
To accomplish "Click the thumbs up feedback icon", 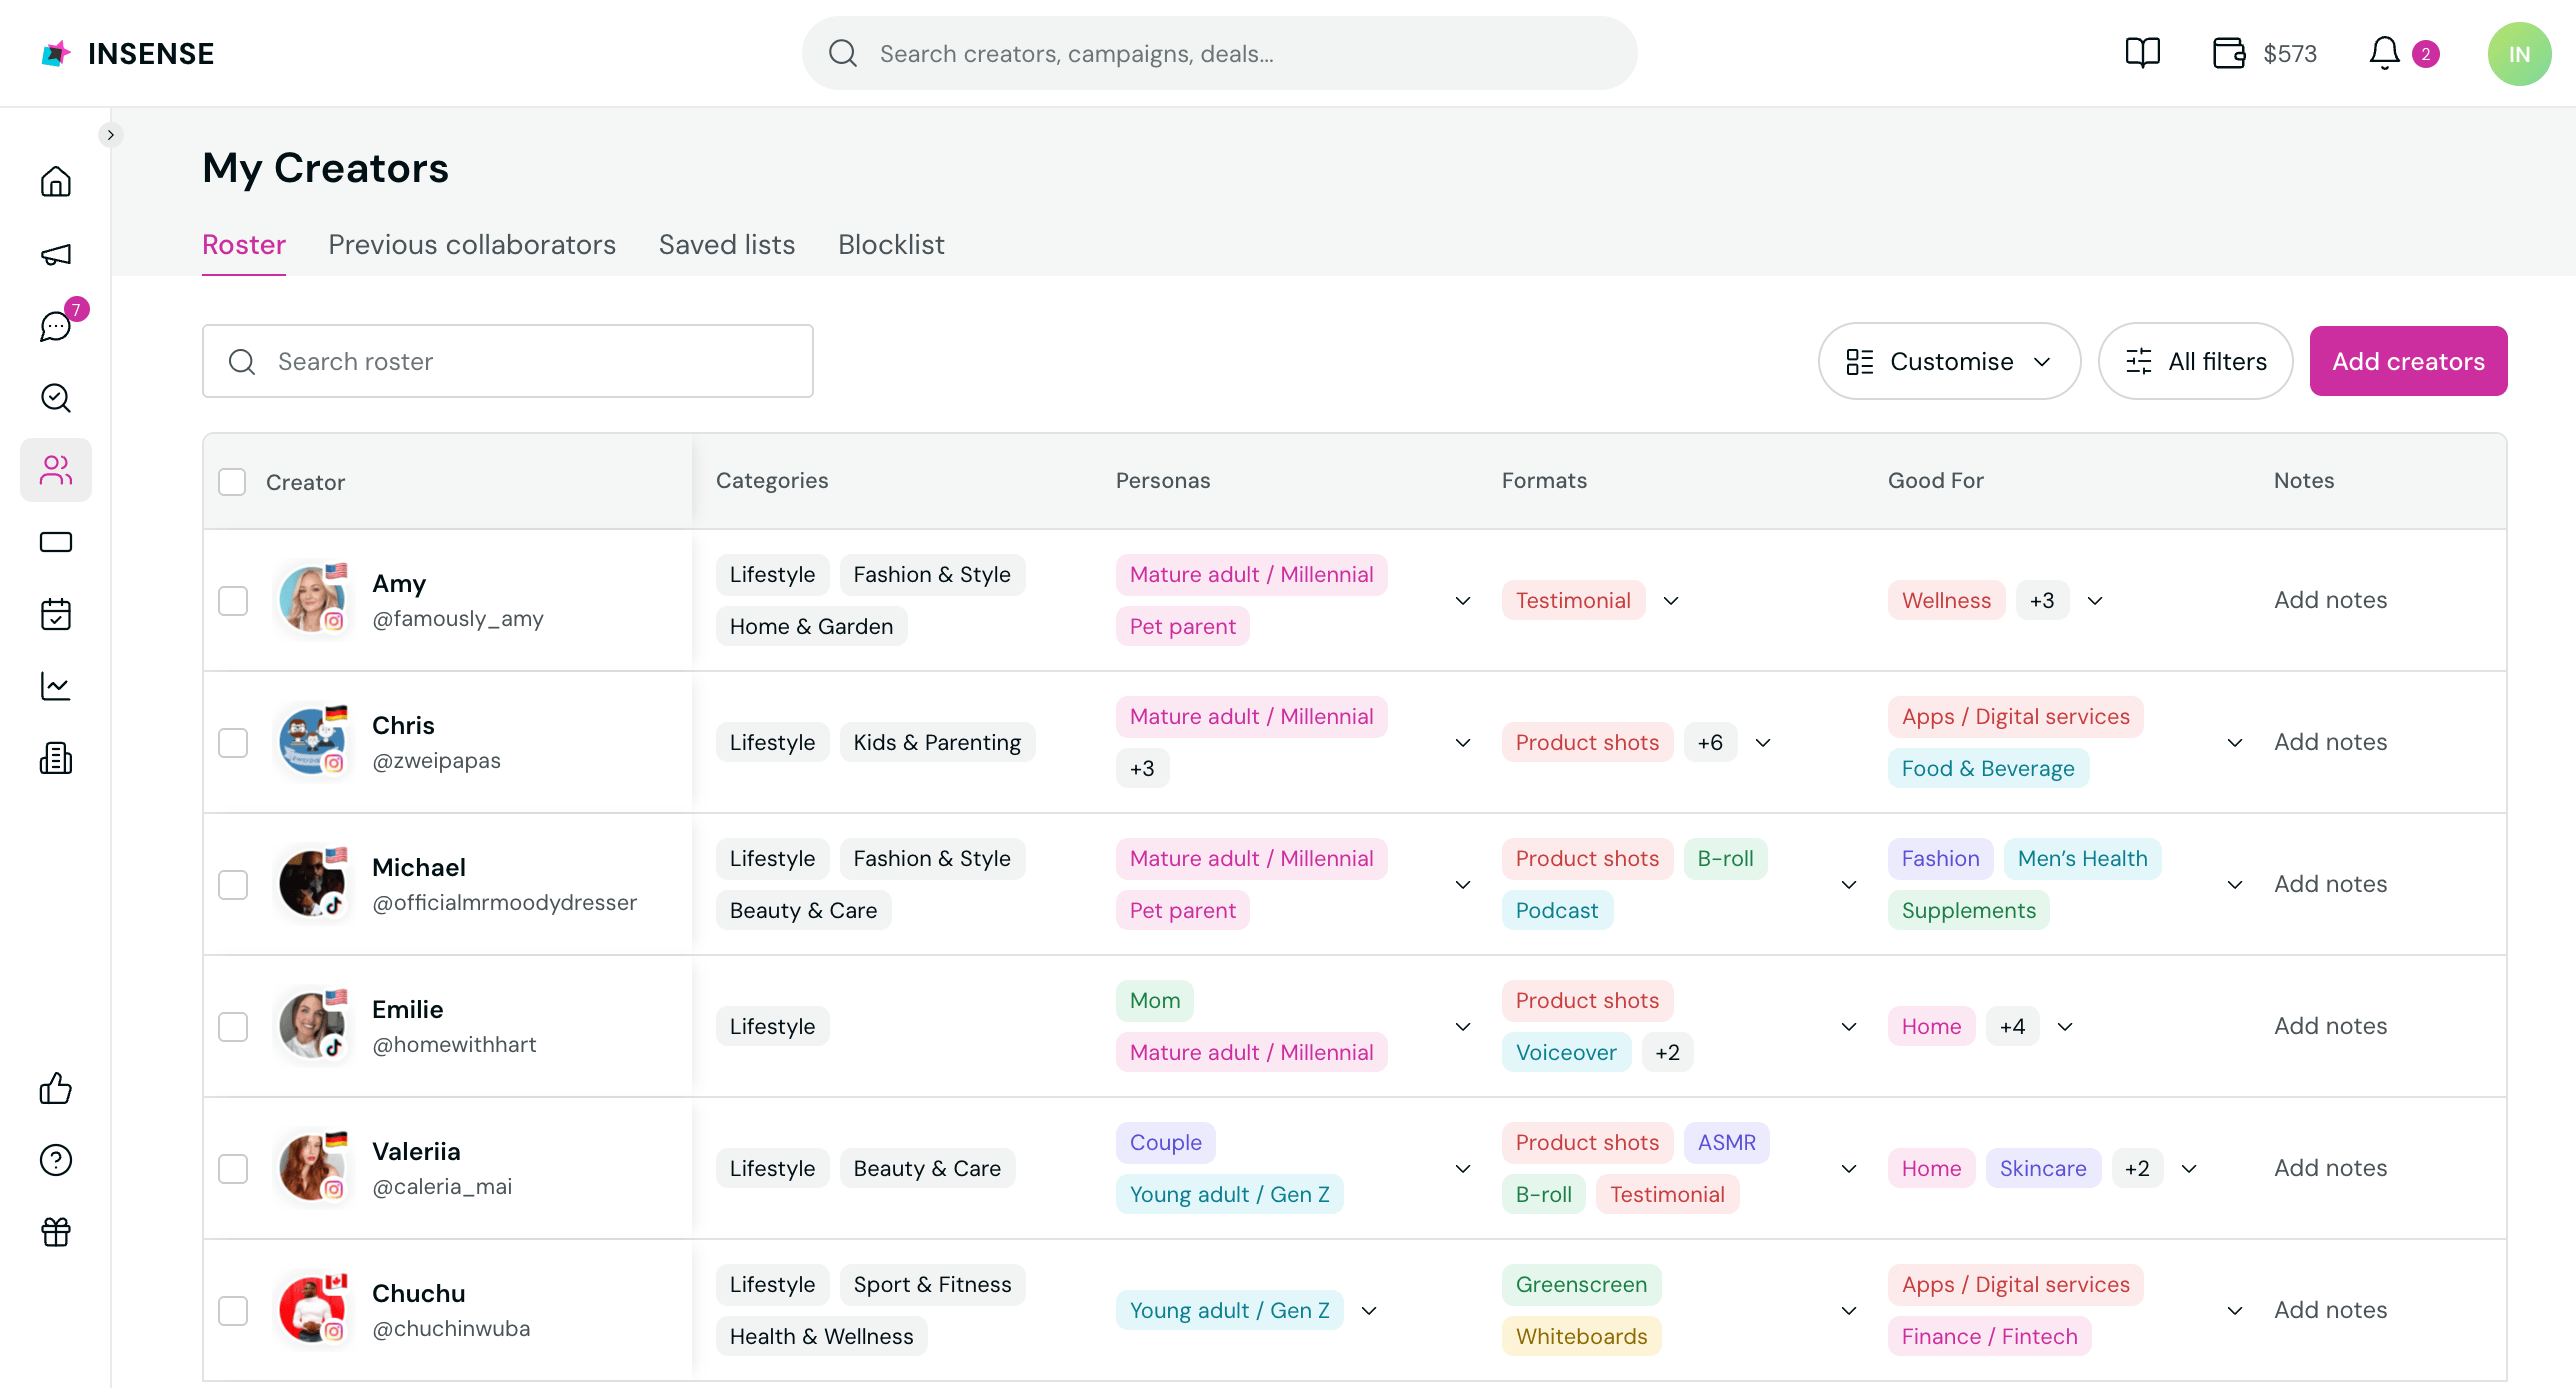I will (x=56, y=1088).
